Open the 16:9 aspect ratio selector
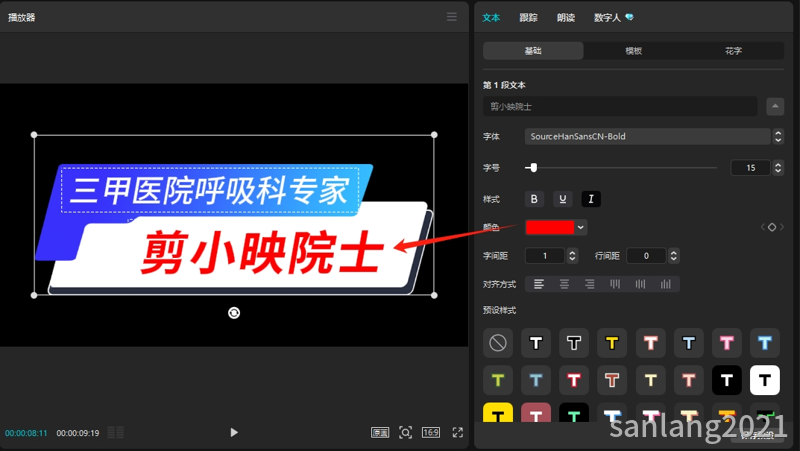 (x=431, y=433)
